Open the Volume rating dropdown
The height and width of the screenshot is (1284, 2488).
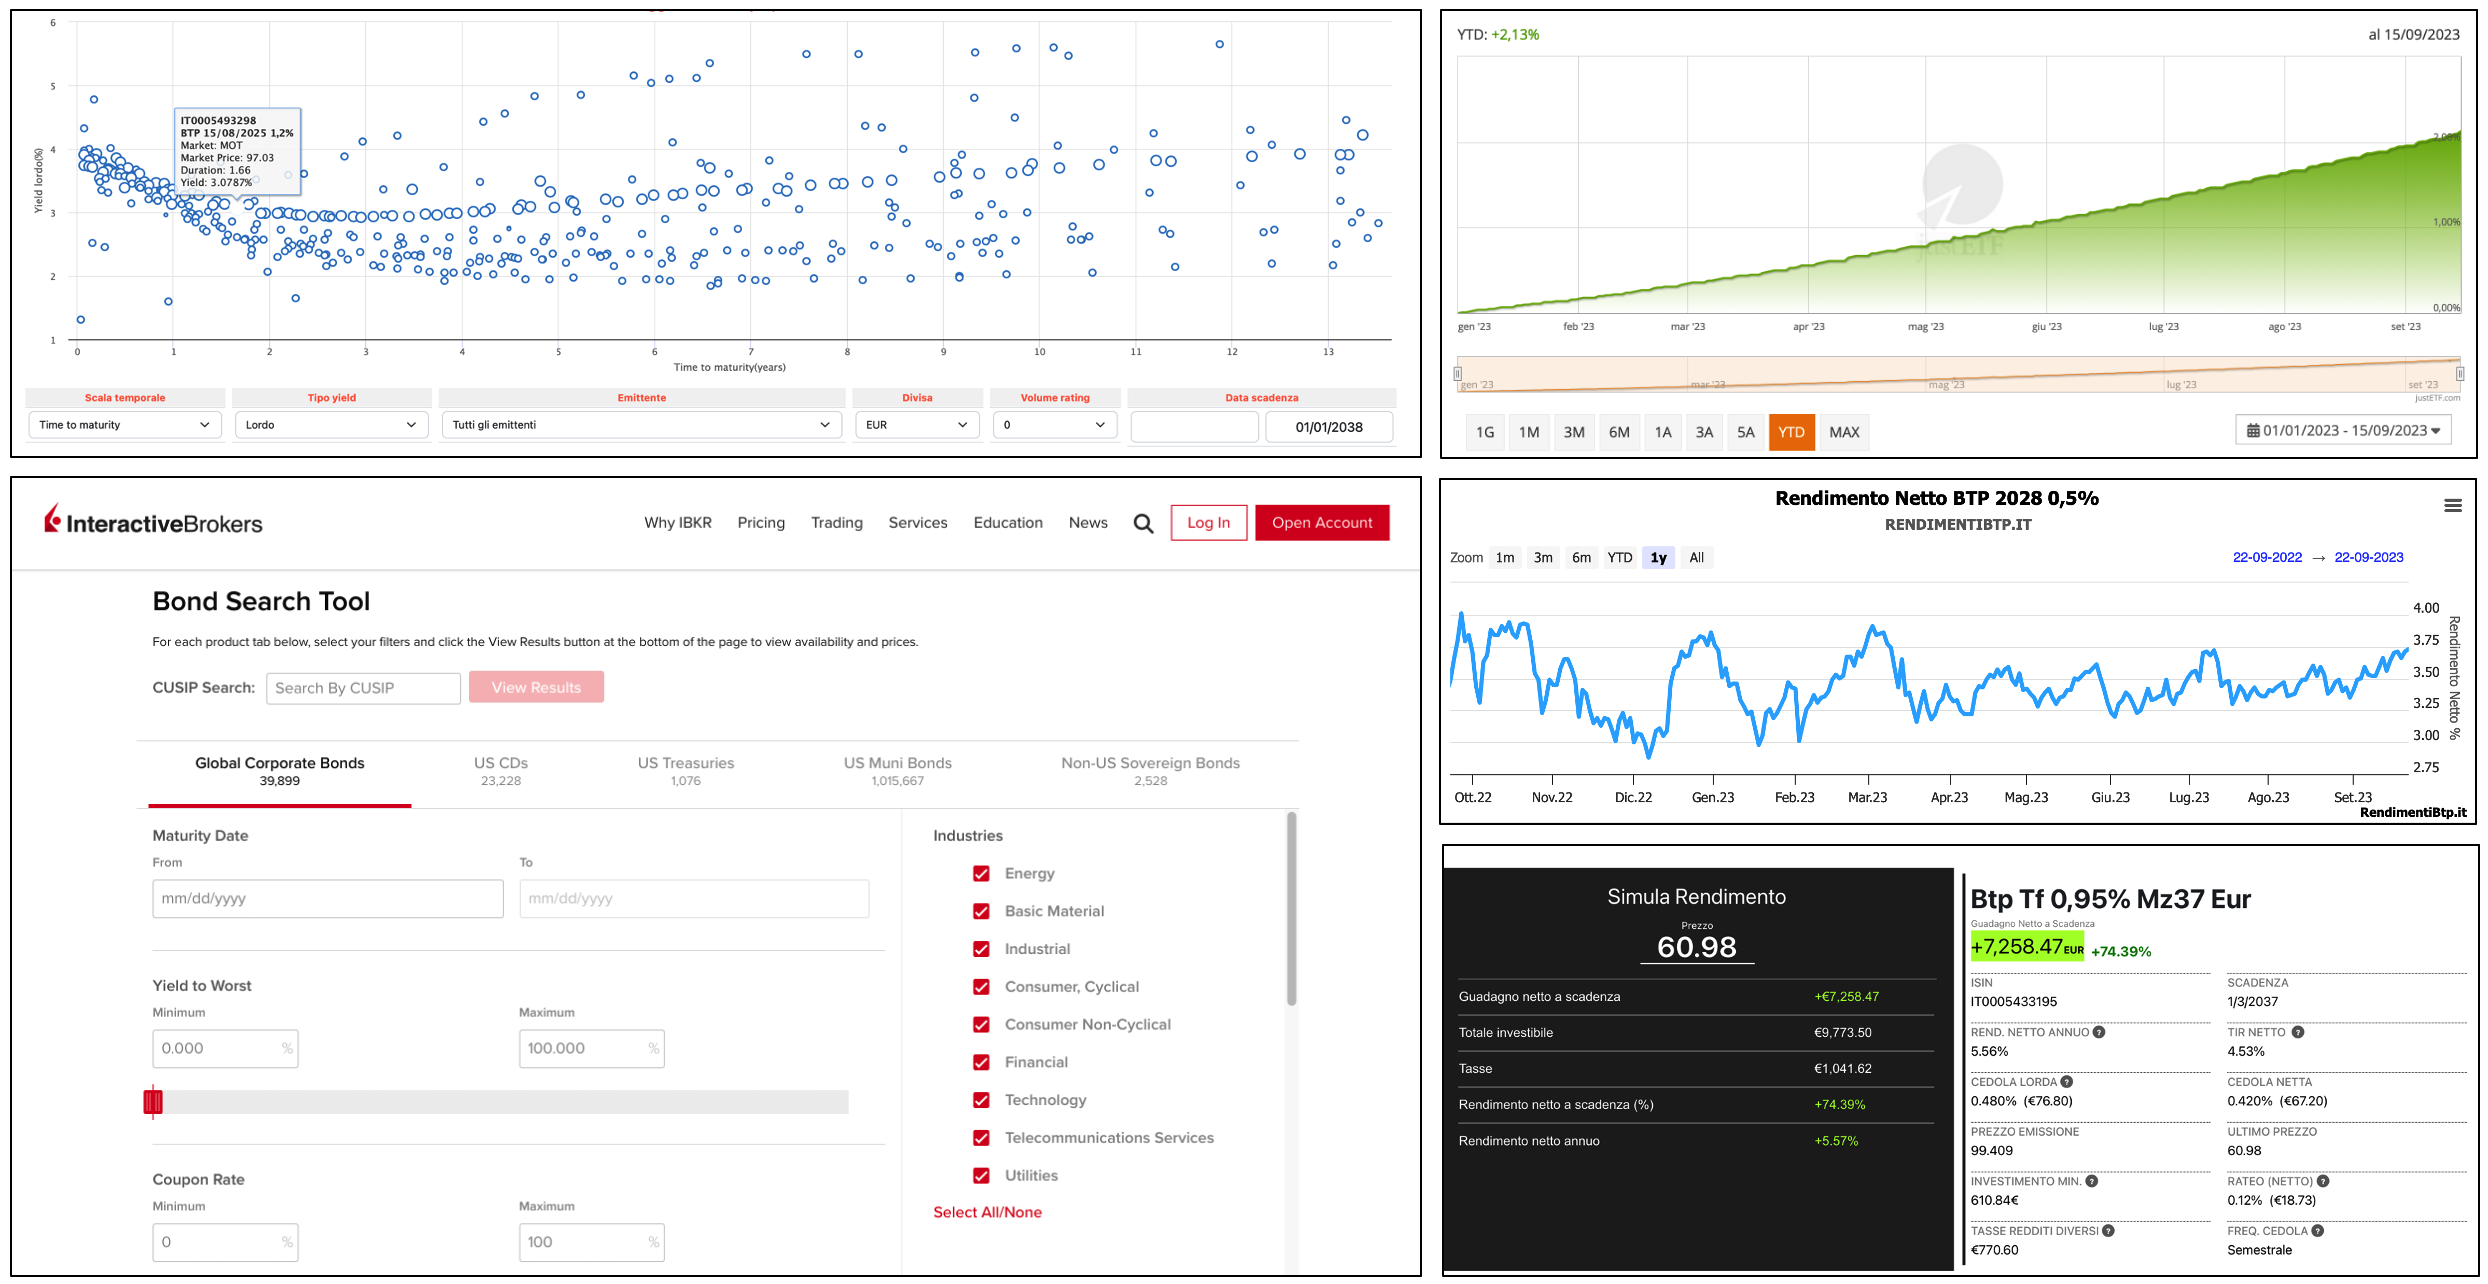click(1055, 425)
